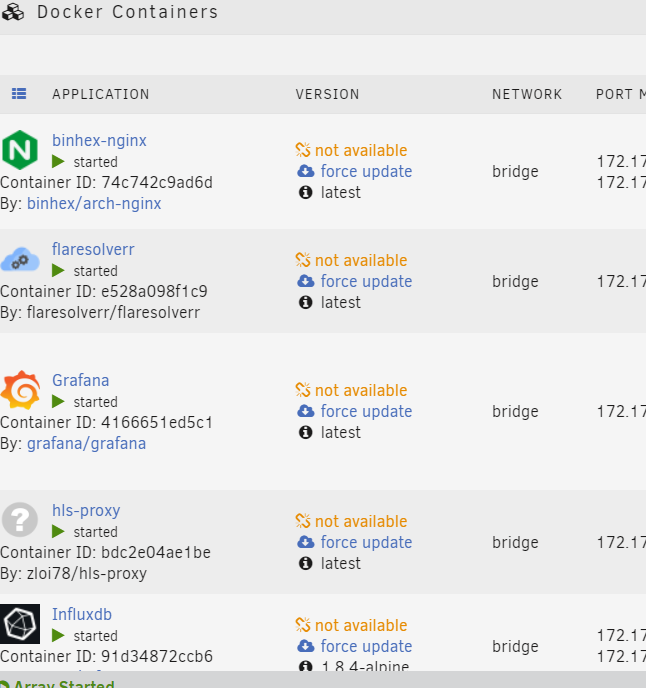Click the binhex-nginx green N icon

point(20,150)
